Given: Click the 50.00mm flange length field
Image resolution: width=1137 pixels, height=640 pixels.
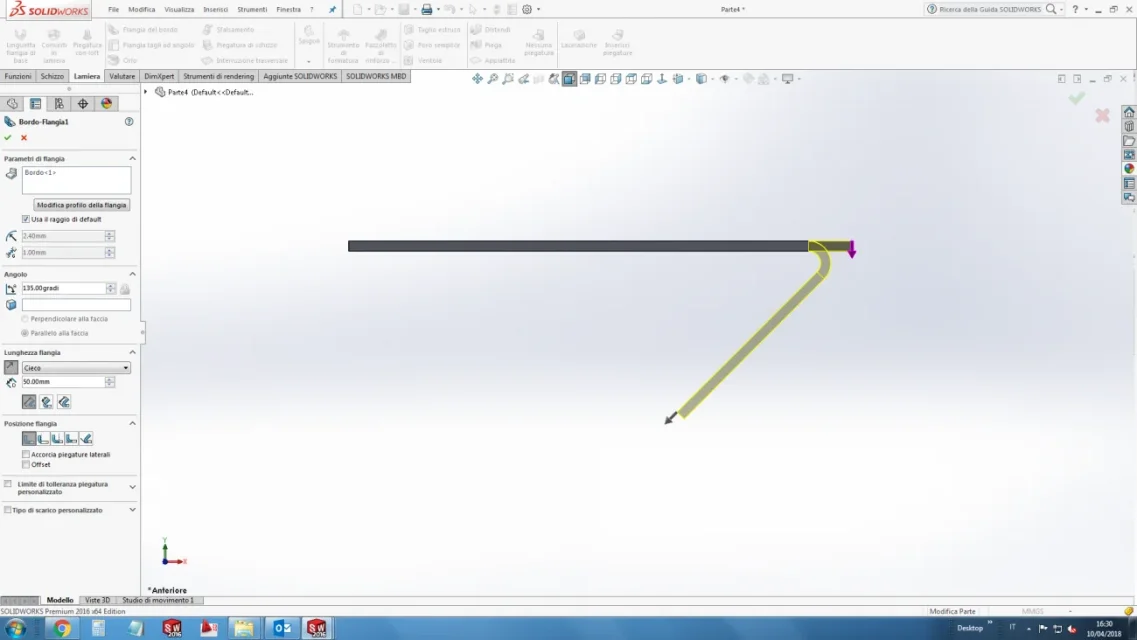Looking at the screenshot, I should click(x=63, y=382).
